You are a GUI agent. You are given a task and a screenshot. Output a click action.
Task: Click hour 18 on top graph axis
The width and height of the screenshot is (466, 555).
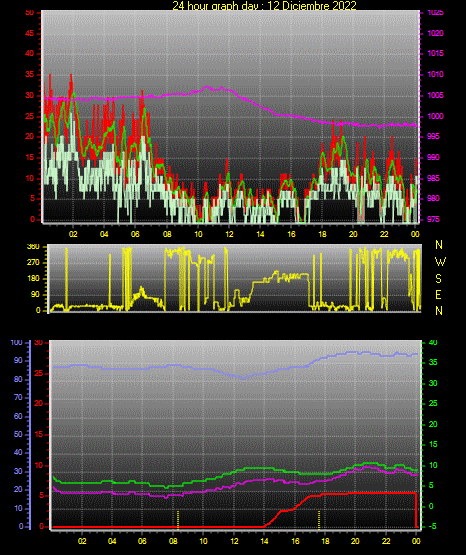(322, 234)
